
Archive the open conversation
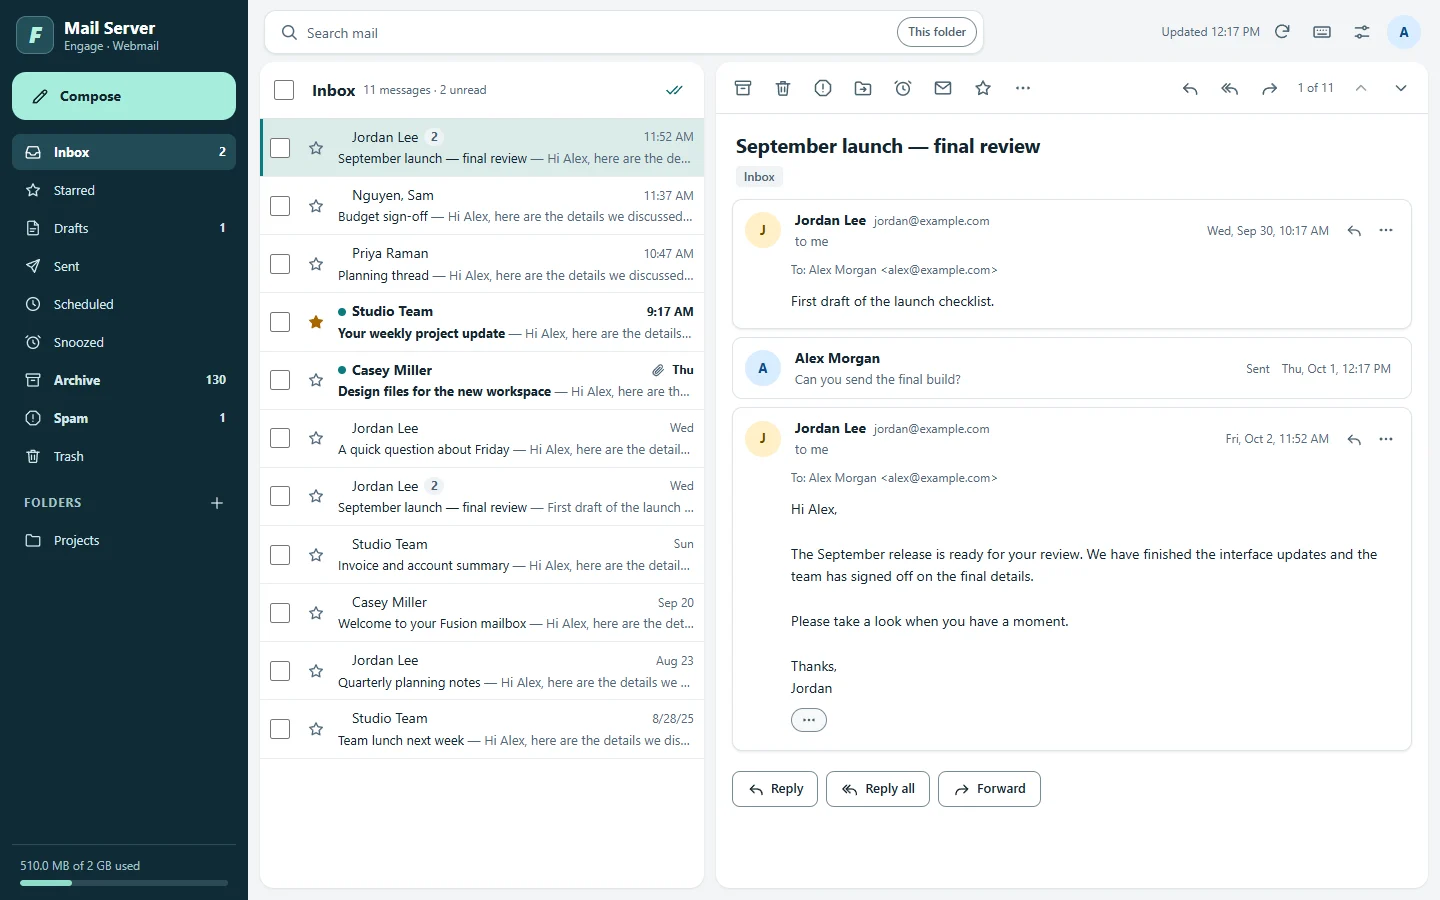tap(743, 88)
